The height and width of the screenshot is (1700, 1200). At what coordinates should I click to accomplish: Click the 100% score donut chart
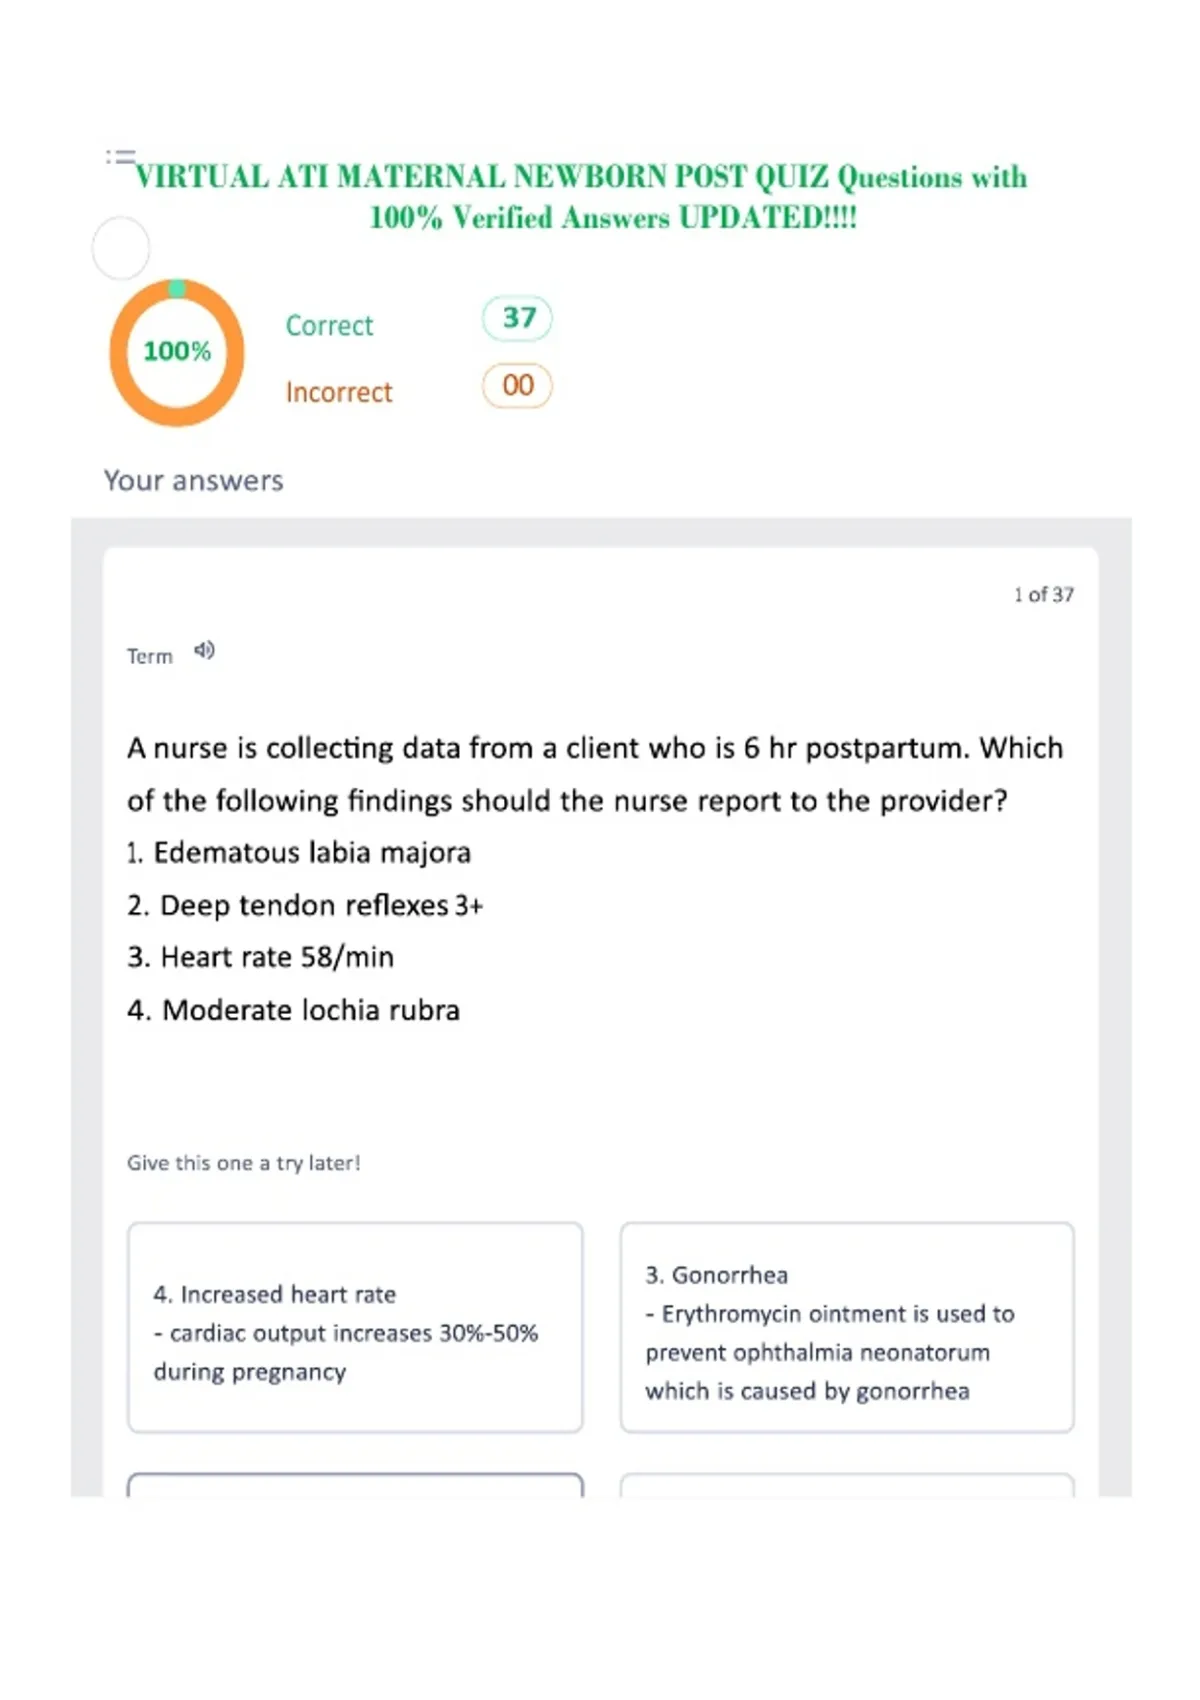point(177,352)
